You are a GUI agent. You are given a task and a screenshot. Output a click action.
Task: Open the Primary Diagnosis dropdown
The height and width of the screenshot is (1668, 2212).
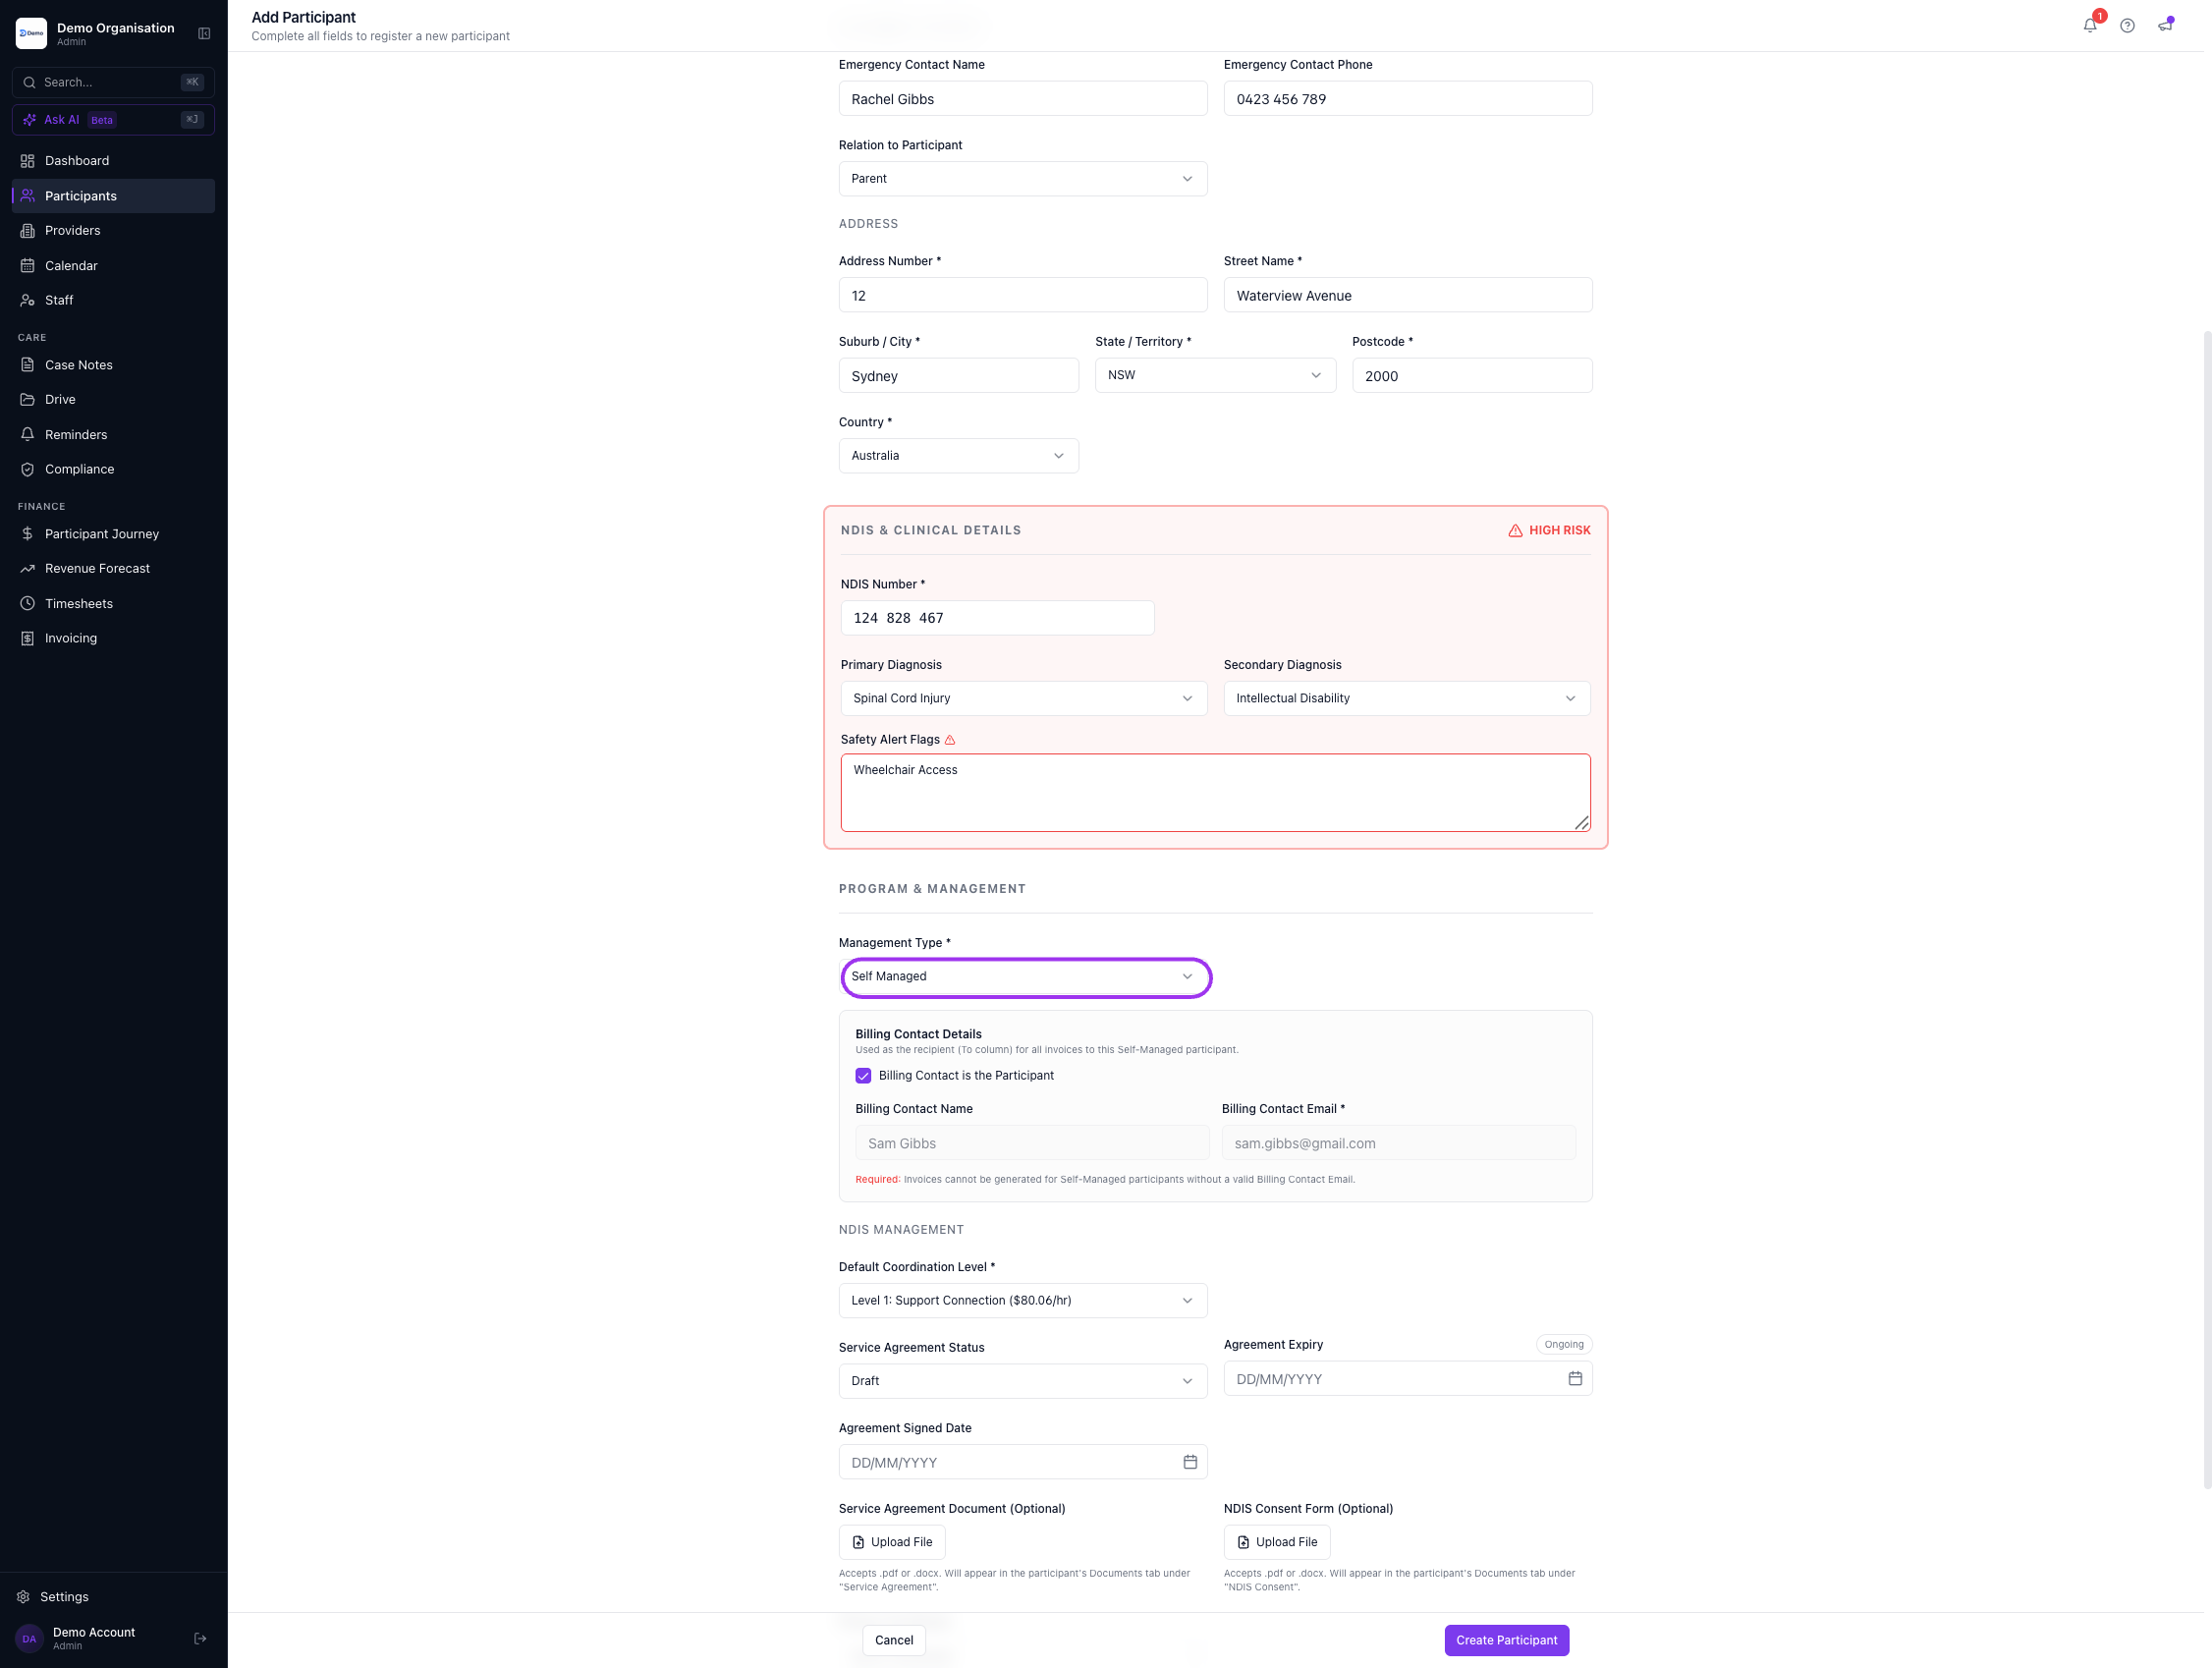tap(1024, 698)
